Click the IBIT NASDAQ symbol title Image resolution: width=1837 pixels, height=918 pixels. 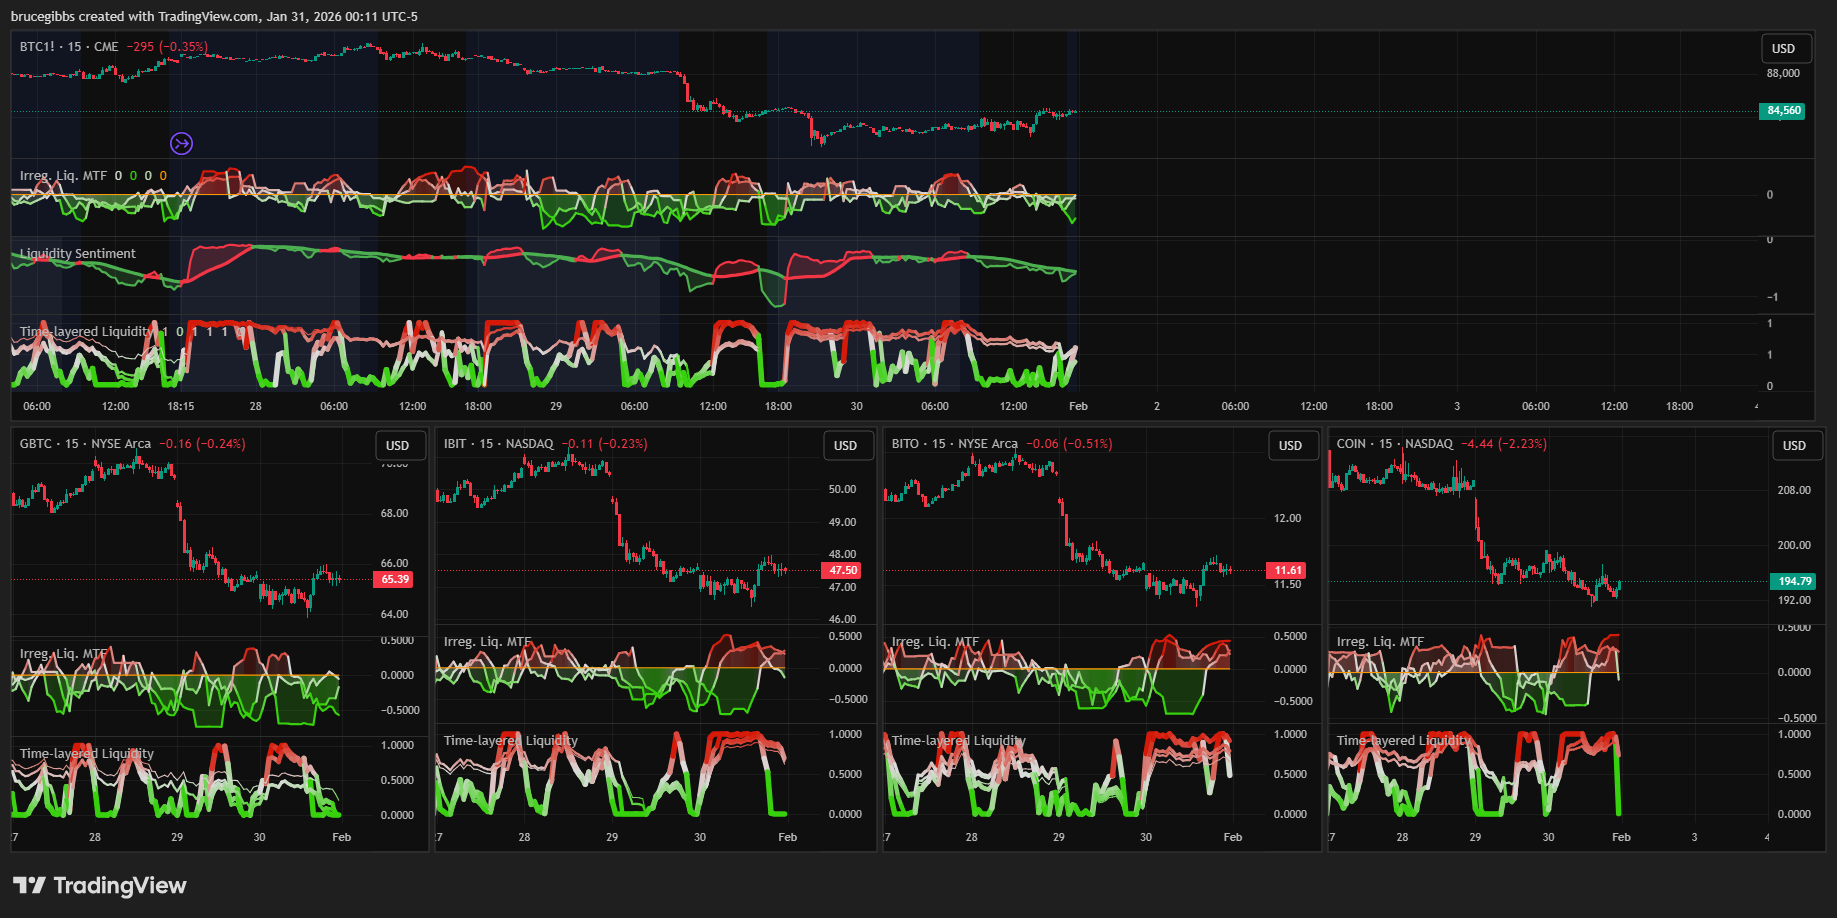tap(498, 444)
